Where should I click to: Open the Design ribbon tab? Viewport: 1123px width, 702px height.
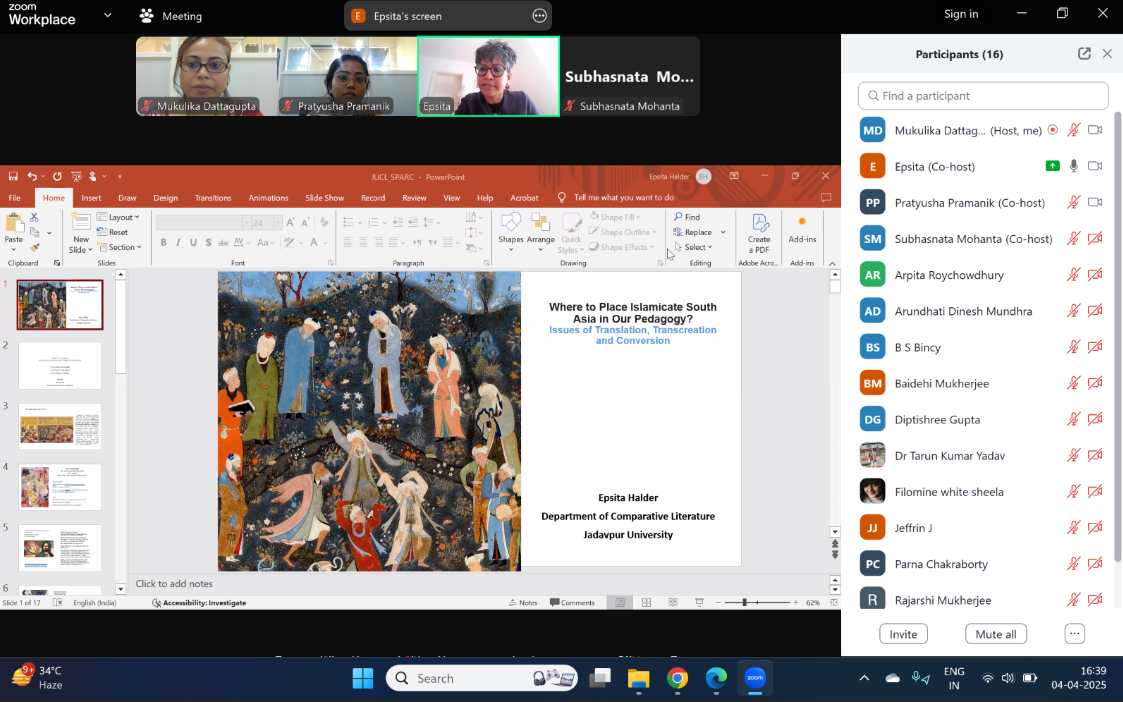[x=165, y=198]
